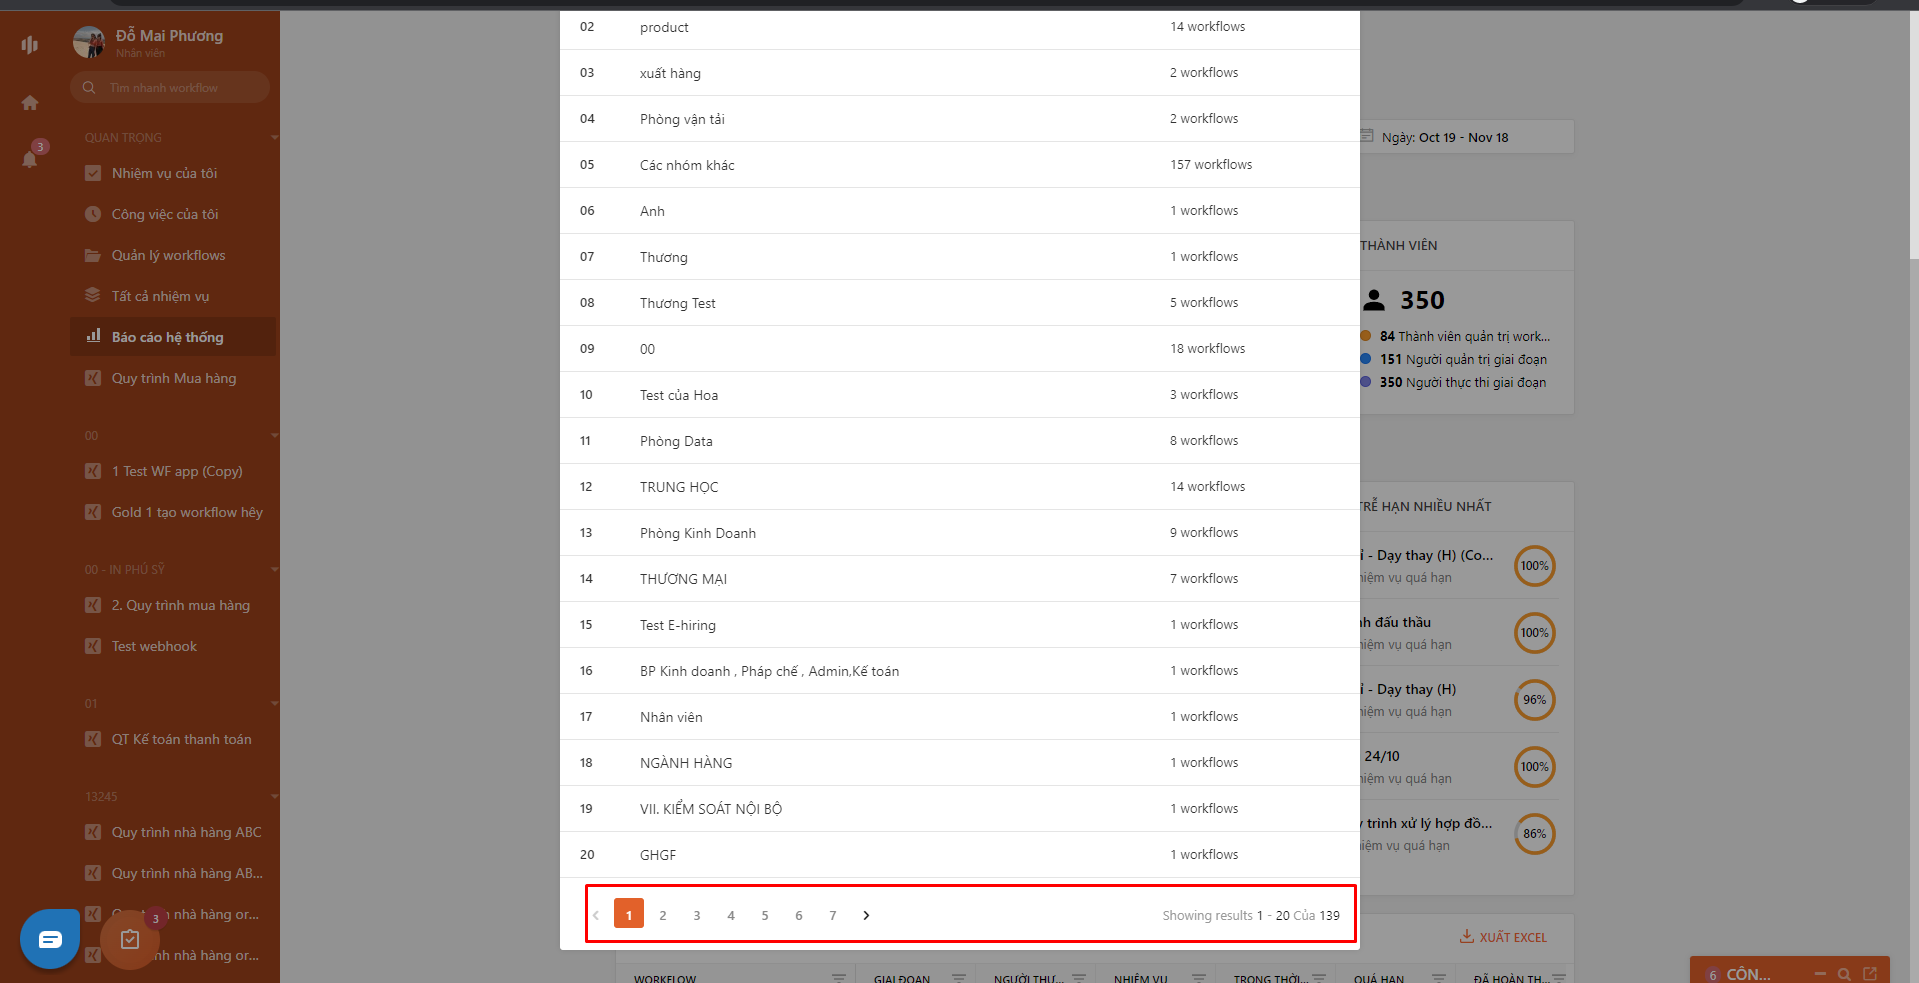This screenshot has height=983, width=1919.
Task: Open the clipboard task button with badge 3
Action: (130, 939)
